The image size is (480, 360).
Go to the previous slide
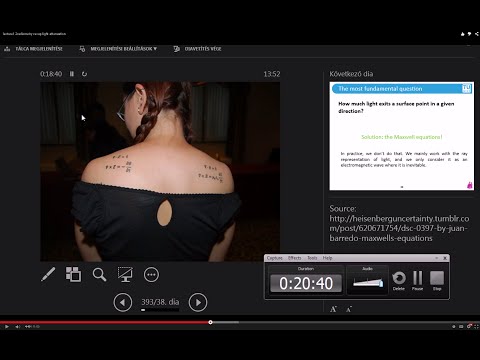(x=123, y=302)
